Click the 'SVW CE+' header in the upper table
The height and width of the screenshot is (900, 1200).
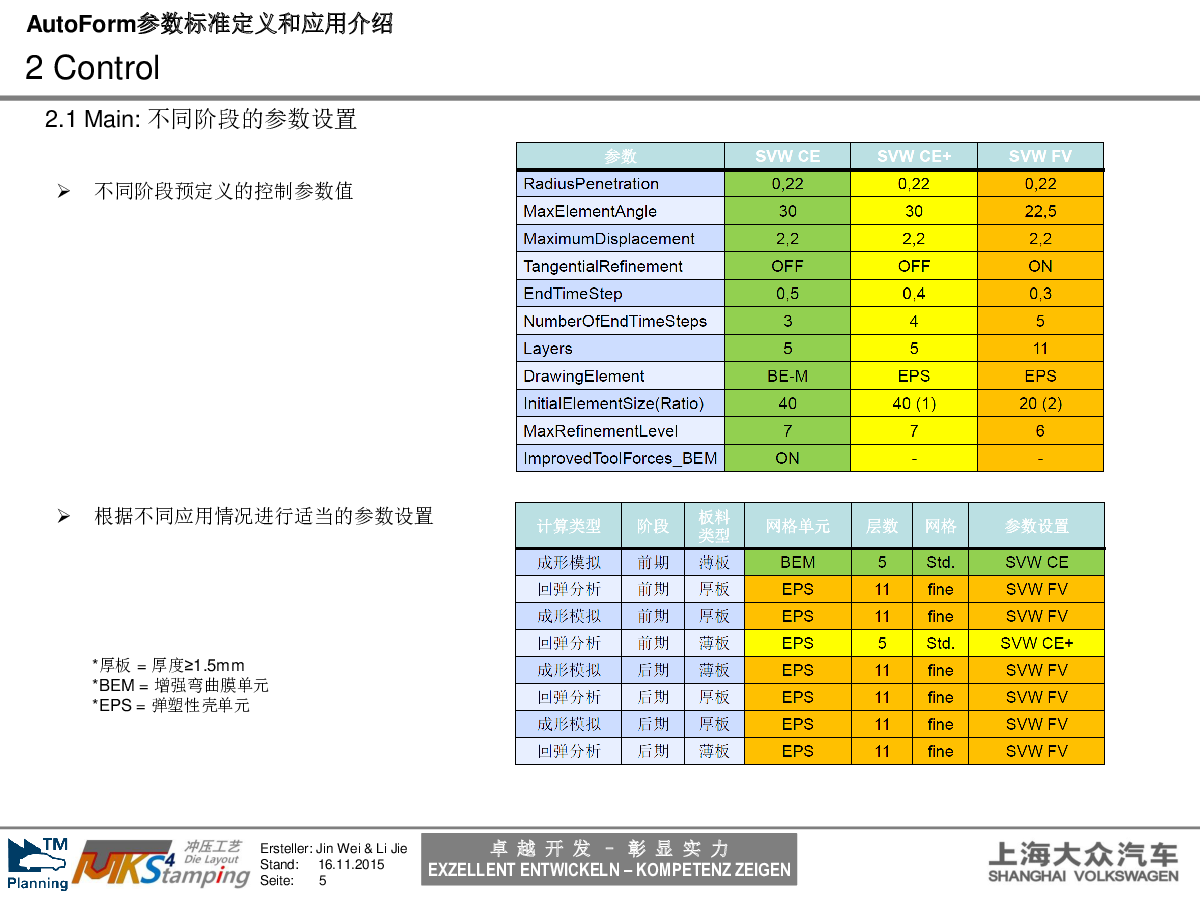[914, 156]
